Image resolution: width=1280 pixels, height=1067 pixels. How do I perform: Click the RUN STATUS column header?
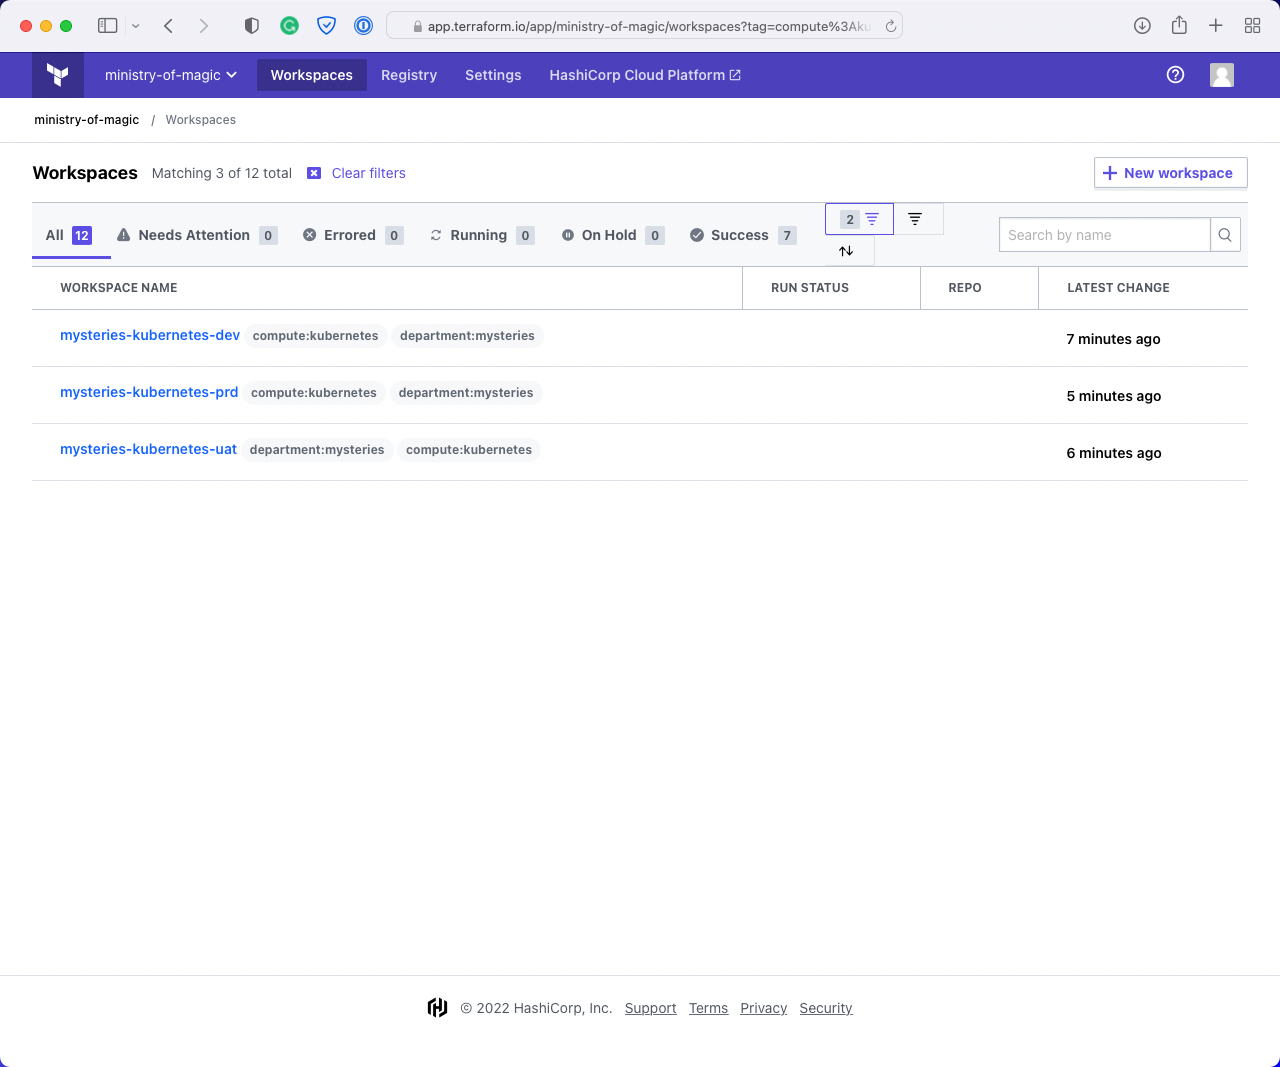(810, 288)
